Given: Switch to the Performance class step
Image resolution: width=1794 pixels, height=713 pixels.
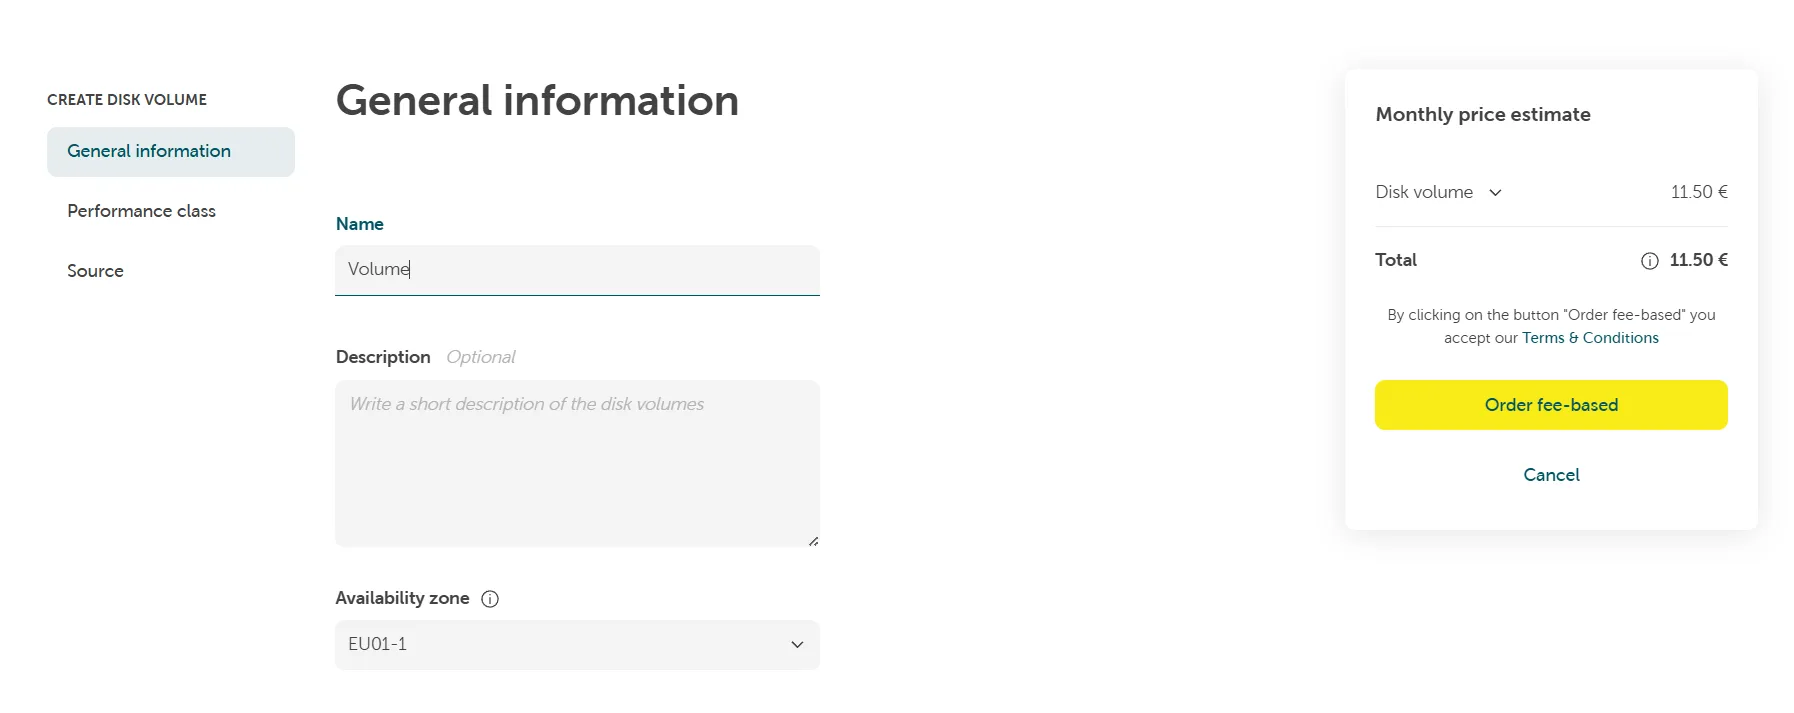Looking at the screenshot, I should click(x=141, y=211).
